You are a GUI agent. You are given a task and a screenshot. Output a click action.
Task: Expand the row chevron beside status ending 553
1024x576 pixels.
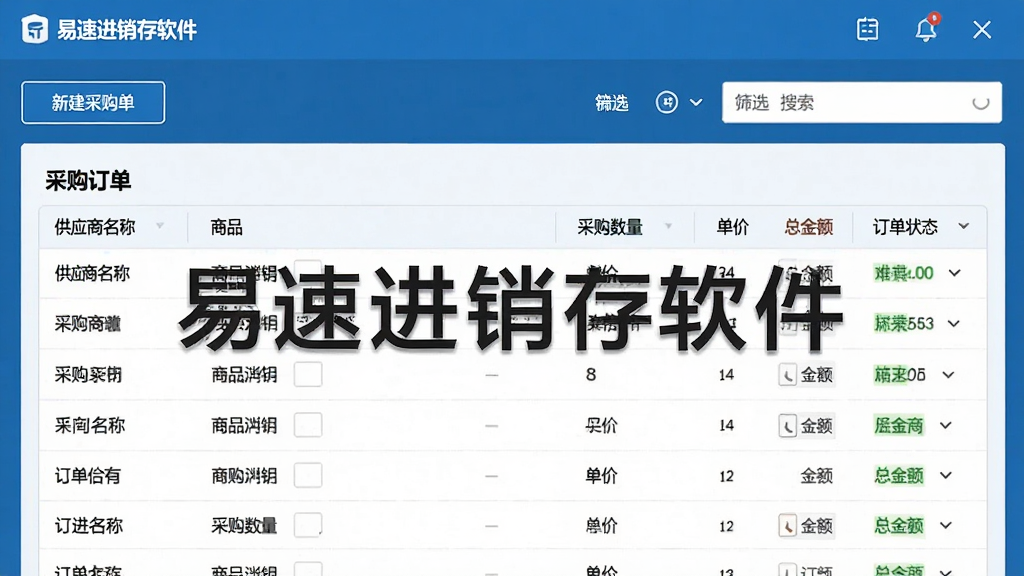point(953,323)
